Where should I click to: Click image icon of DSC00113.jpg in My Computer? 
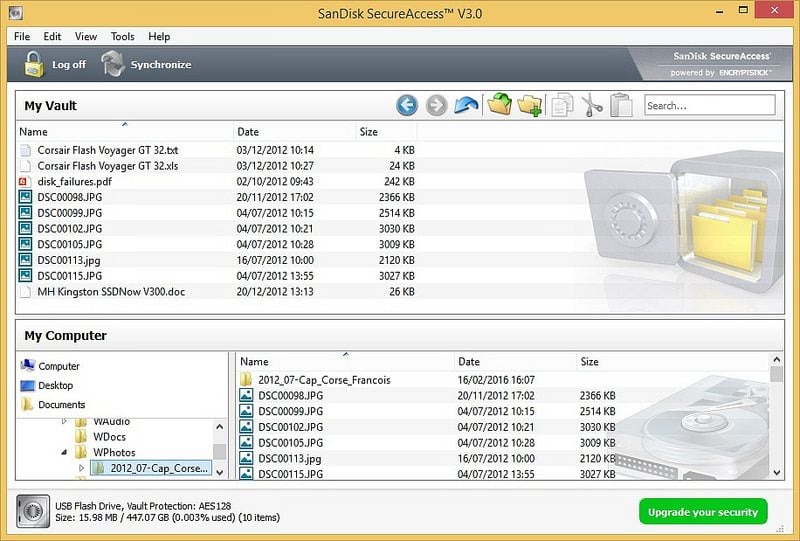(x=246, y=458)
